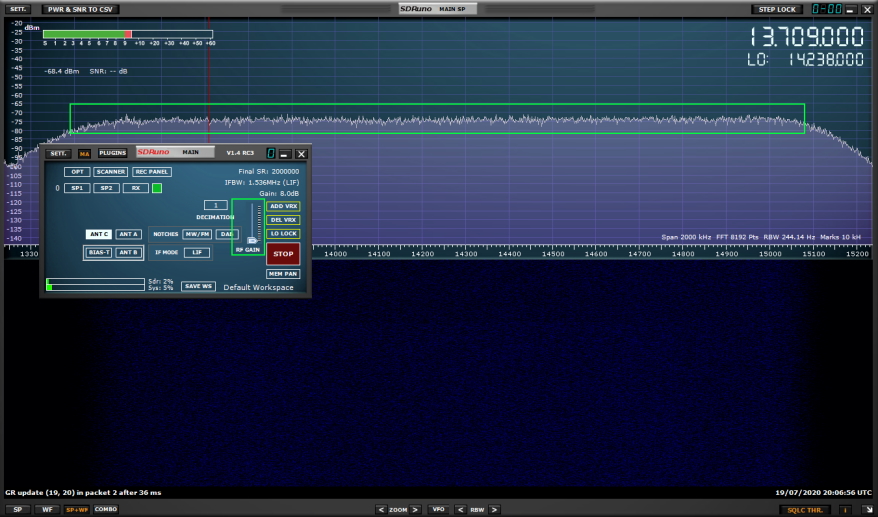Open the OPT options
The width and height of the screenshot is (878, 517).
[77, 172]
